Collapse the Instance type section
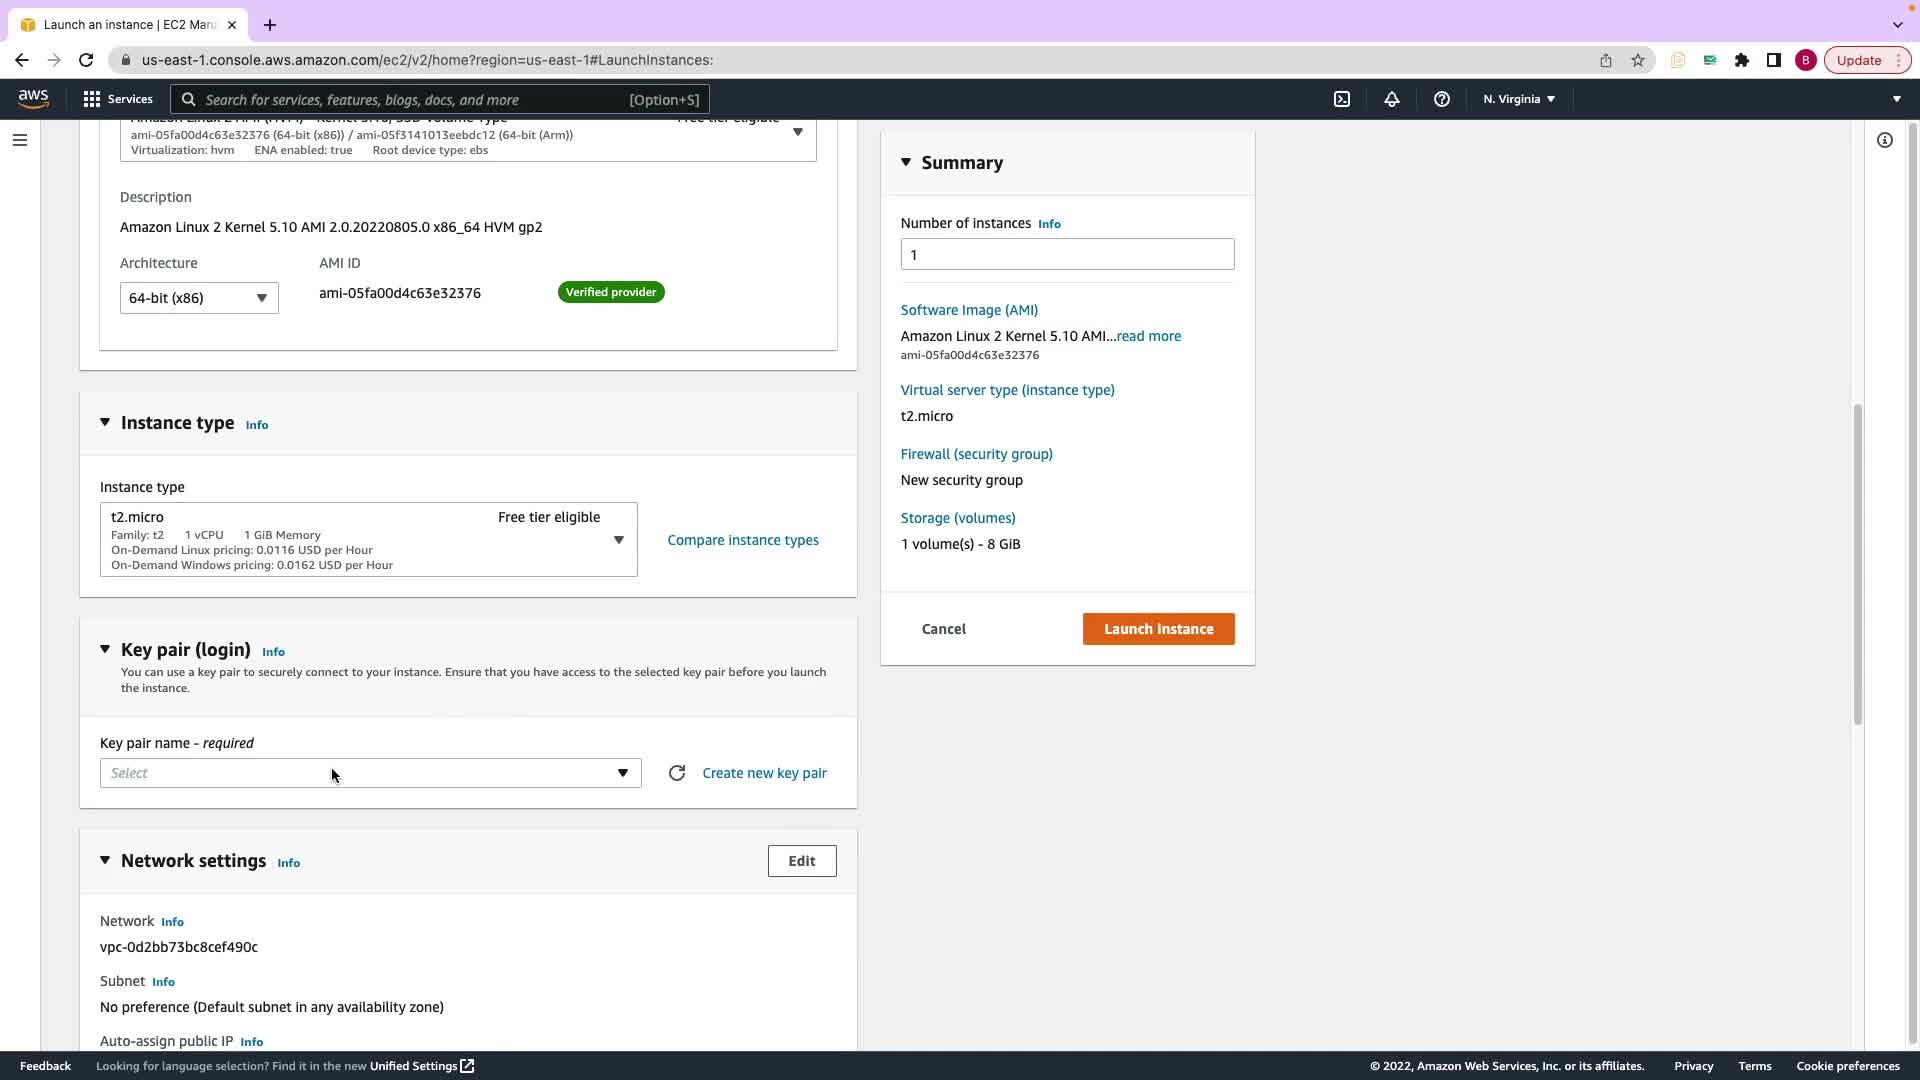This screenshot has width=1920, height=1080. pos(105,423)
